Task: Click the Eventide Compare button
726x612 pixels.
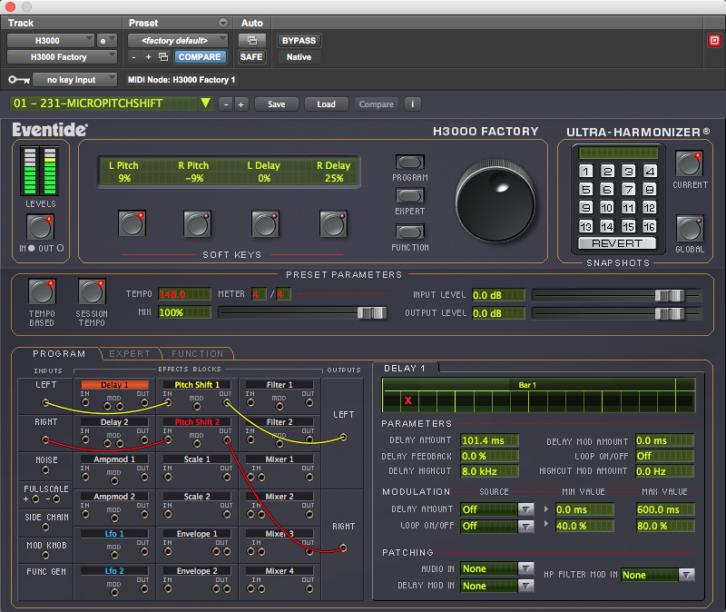Action: tap(376, 104)
